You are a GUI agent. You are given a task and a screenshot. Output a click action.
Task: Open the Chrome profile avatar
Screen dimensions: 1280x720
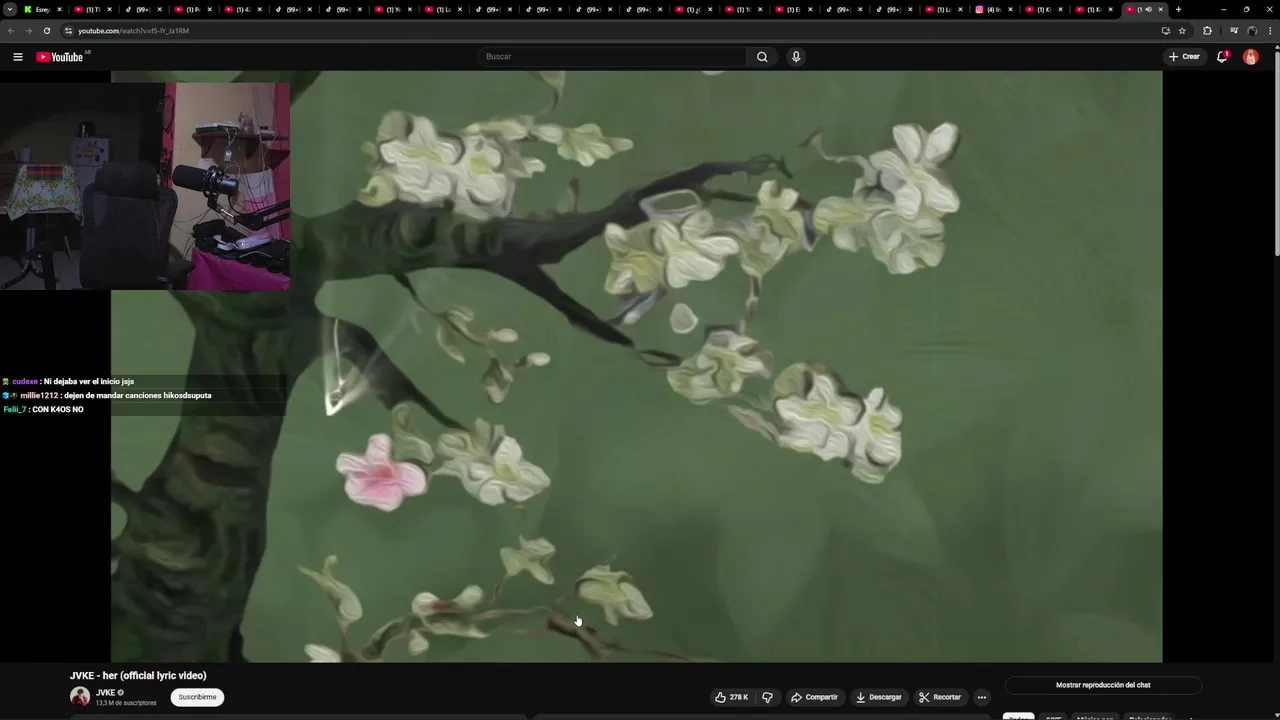click(1251, 31)
